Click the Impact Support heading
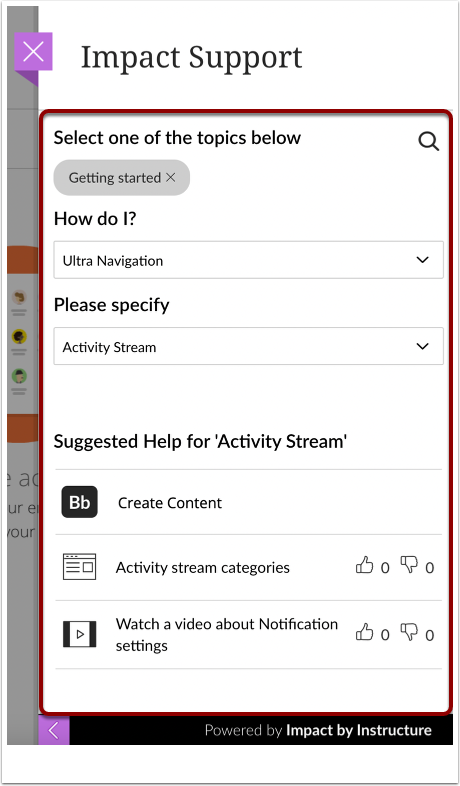The height and width of the screenshot is (786, 460). point(191,57)
